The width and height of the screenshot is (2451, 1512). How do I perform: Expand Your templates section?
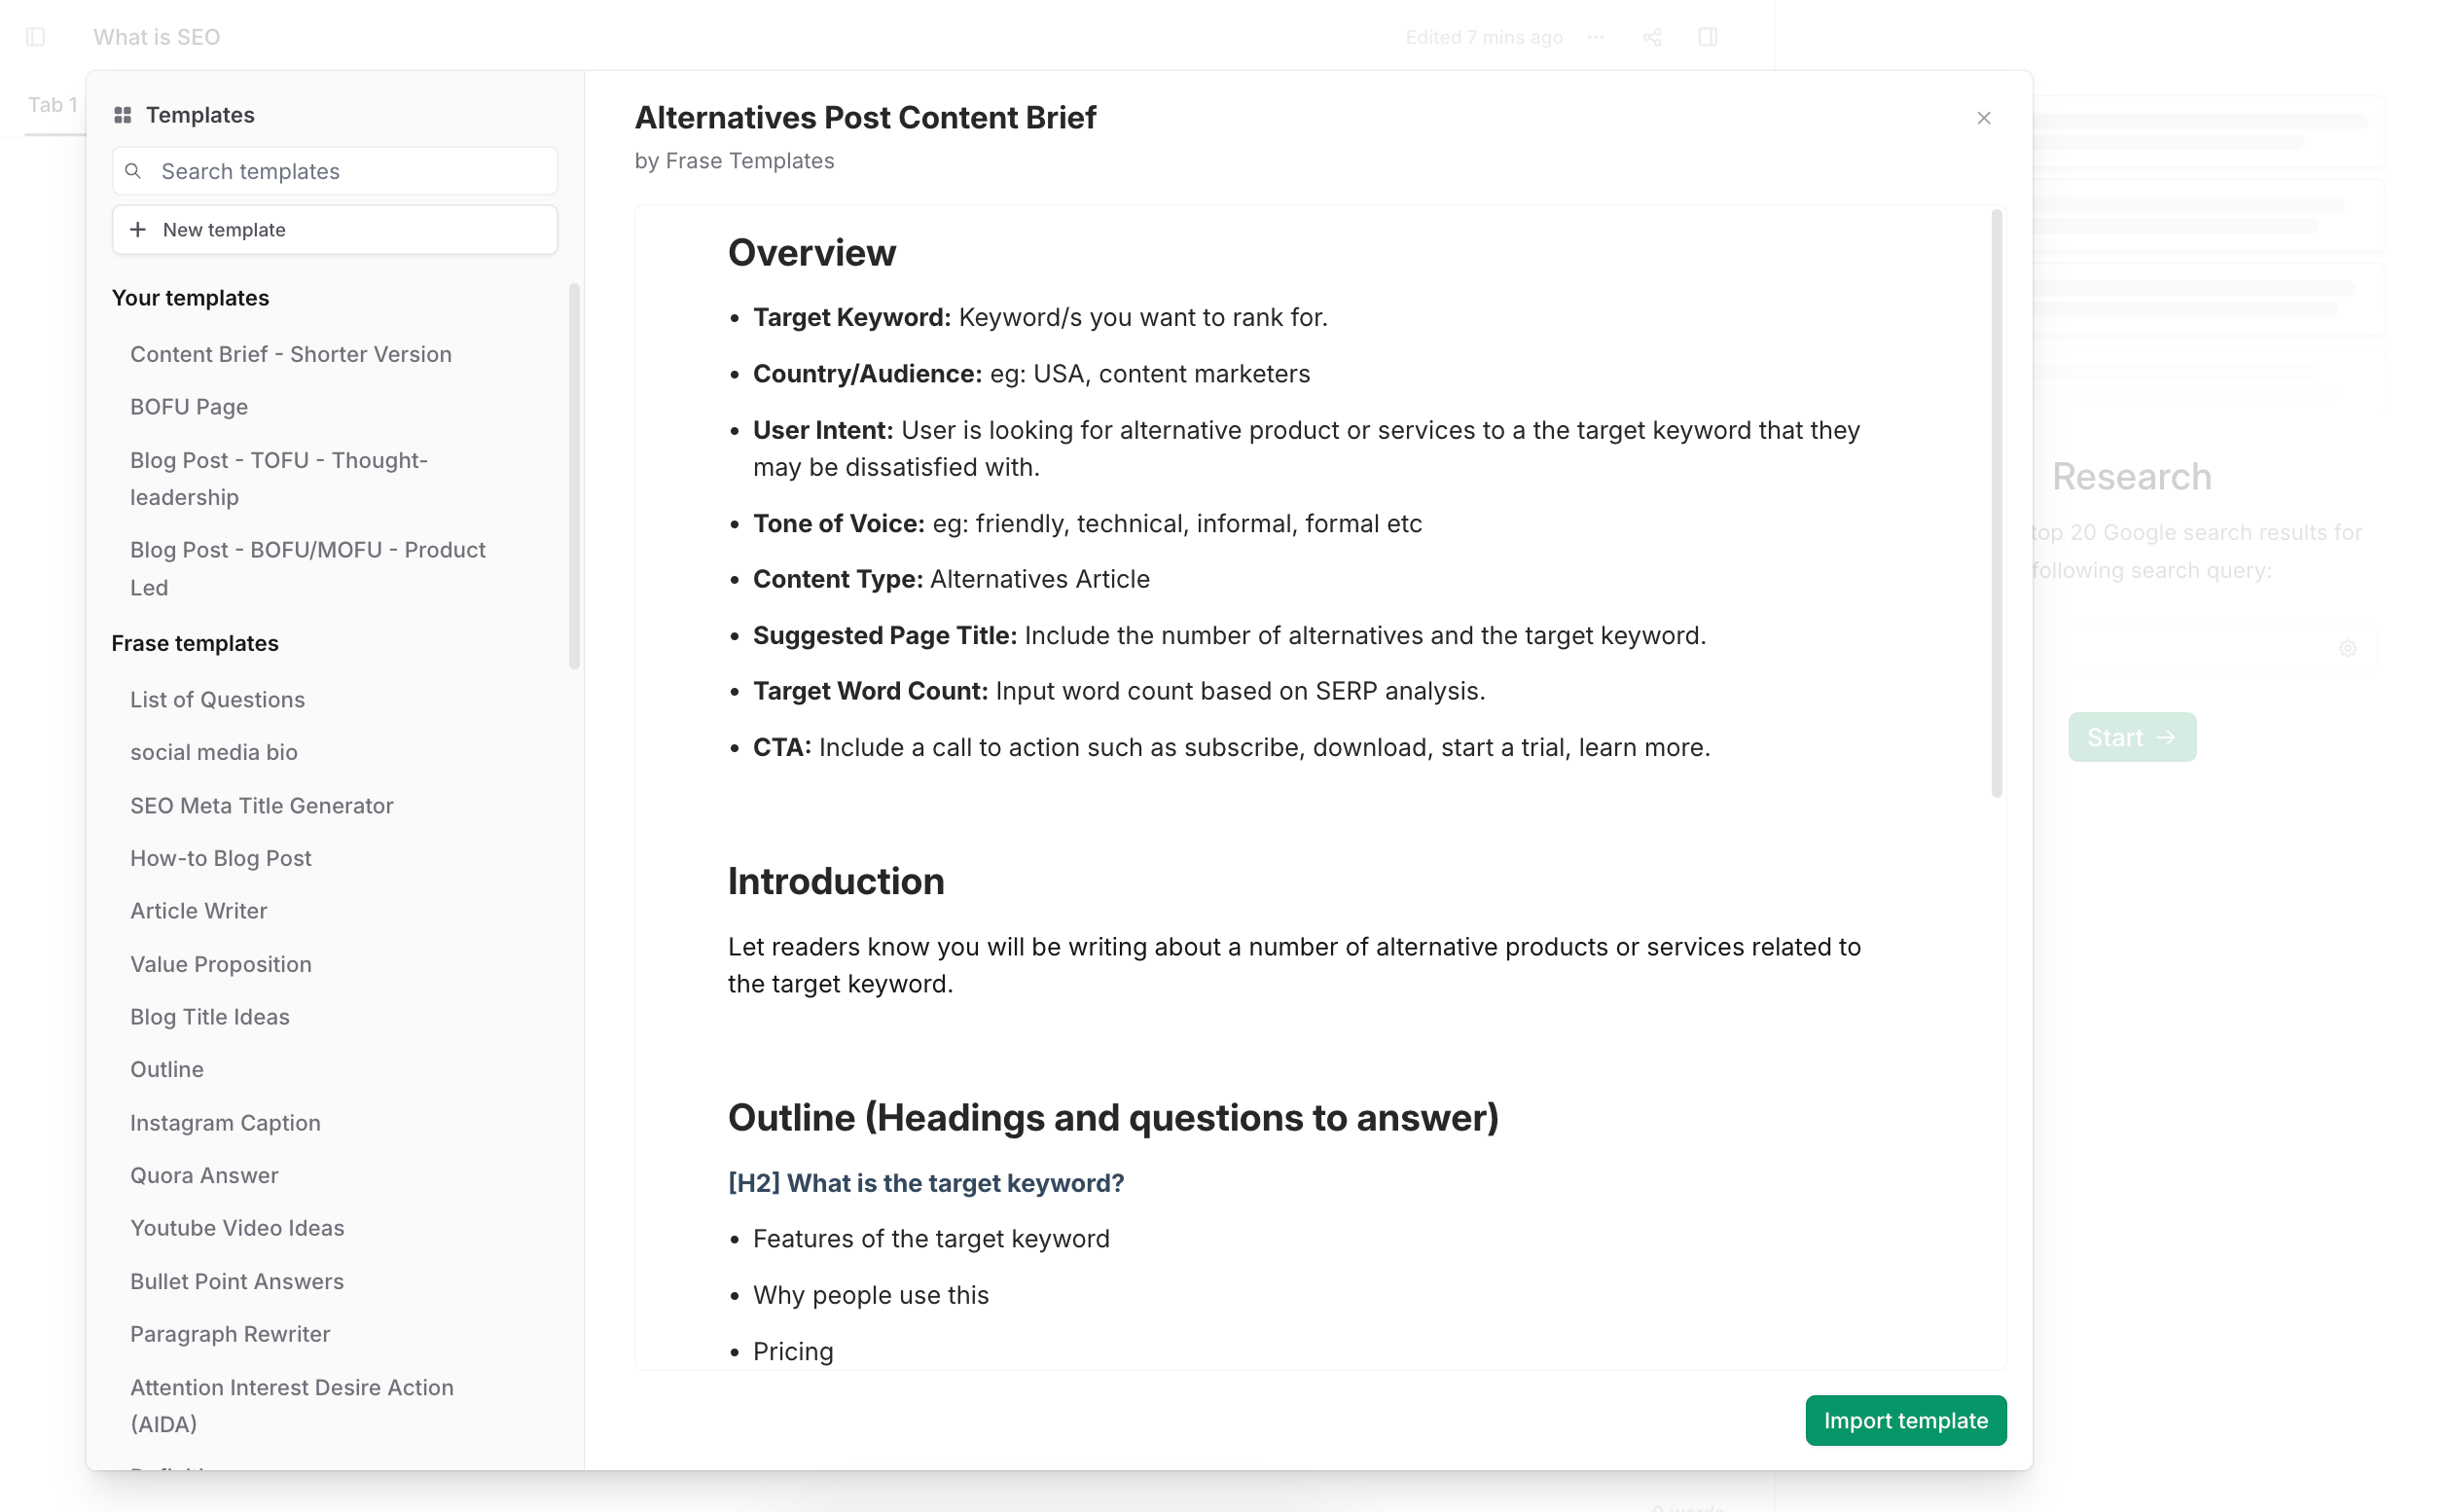189,296
